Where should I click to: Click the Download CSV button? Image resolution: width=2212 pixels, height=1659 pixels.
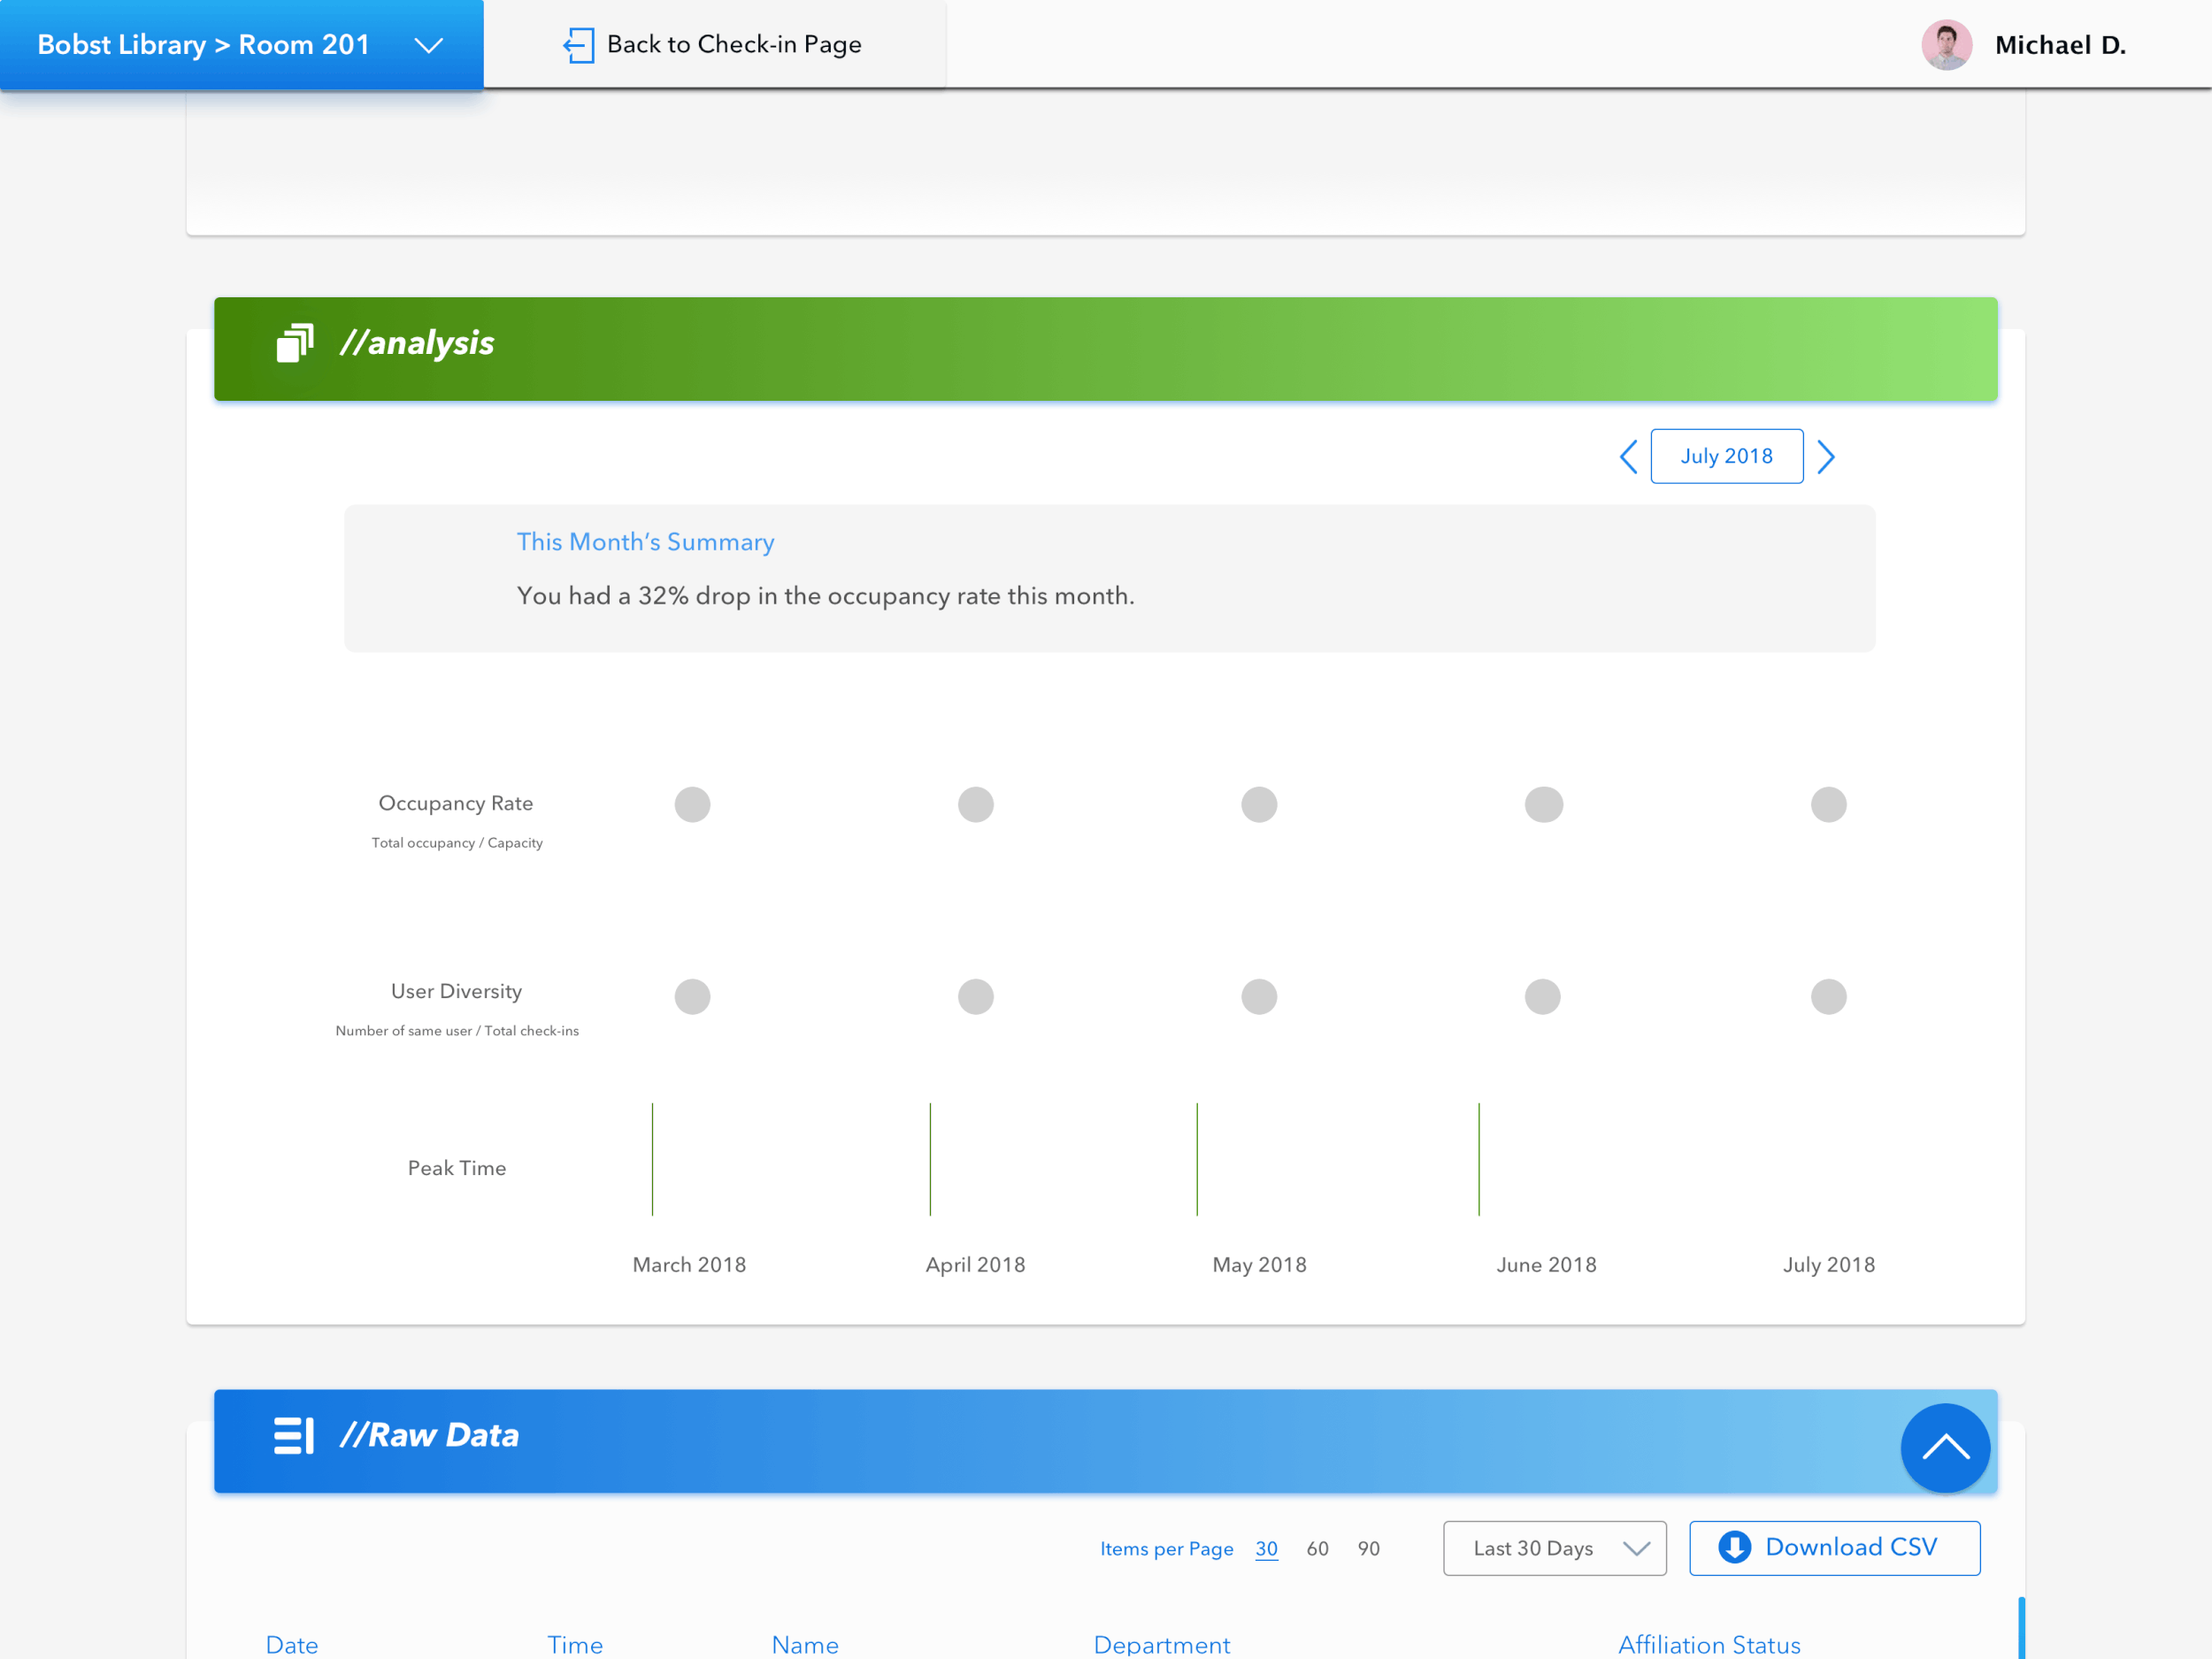1850,1547
